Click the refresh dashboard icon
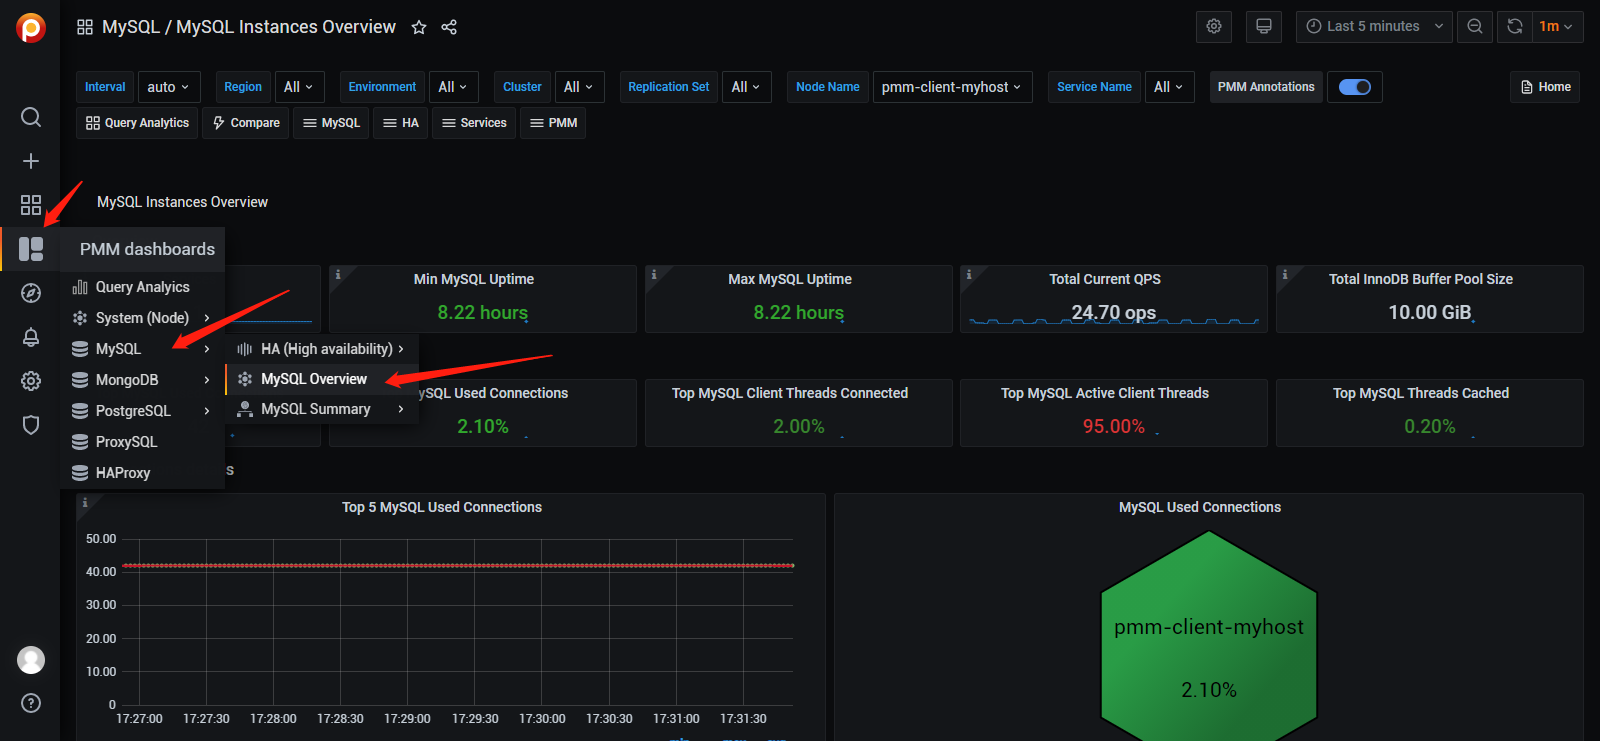This screenshot has width=1600, height=741. coord(1515,27)
